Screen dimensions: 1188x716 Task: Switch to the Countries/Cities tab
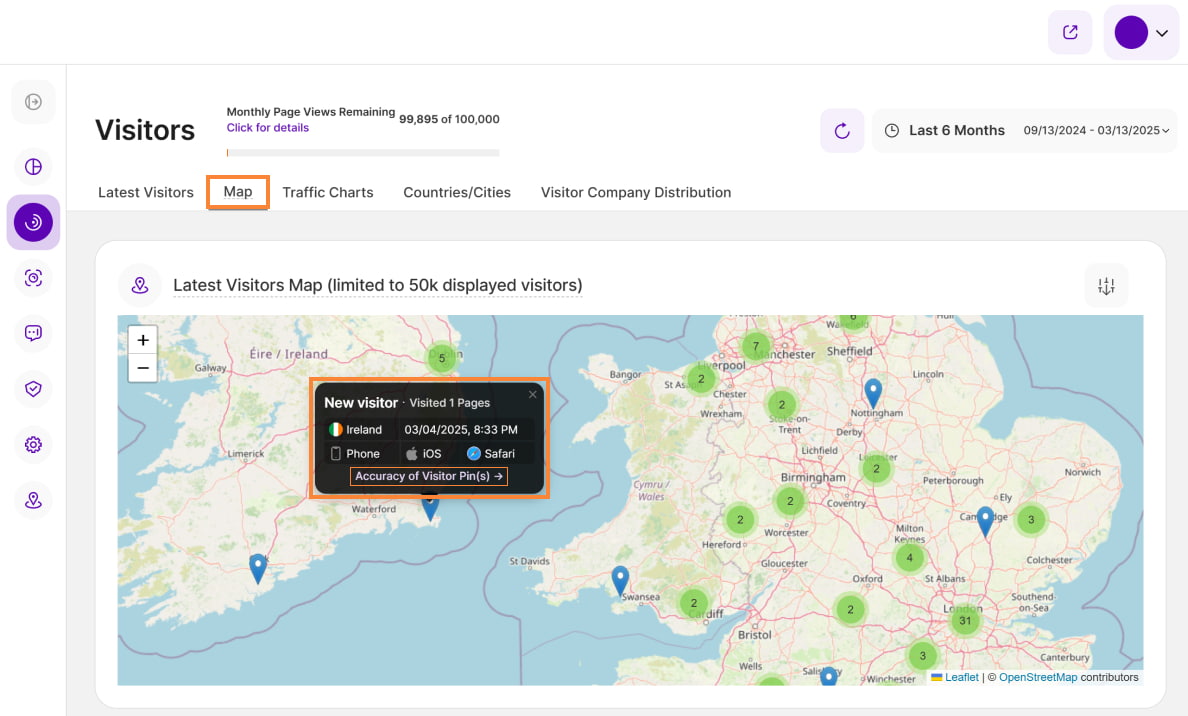click(x=457, y=192)
